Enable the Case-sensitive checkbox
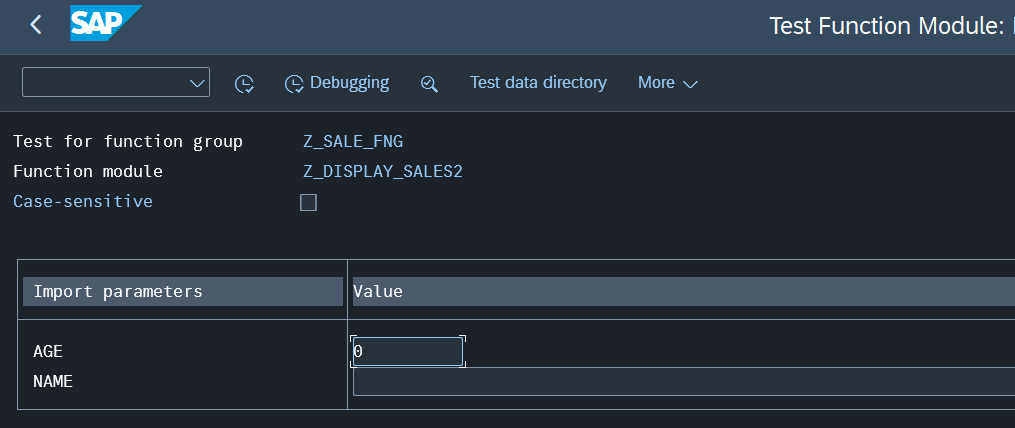 (x=309, y=203)
